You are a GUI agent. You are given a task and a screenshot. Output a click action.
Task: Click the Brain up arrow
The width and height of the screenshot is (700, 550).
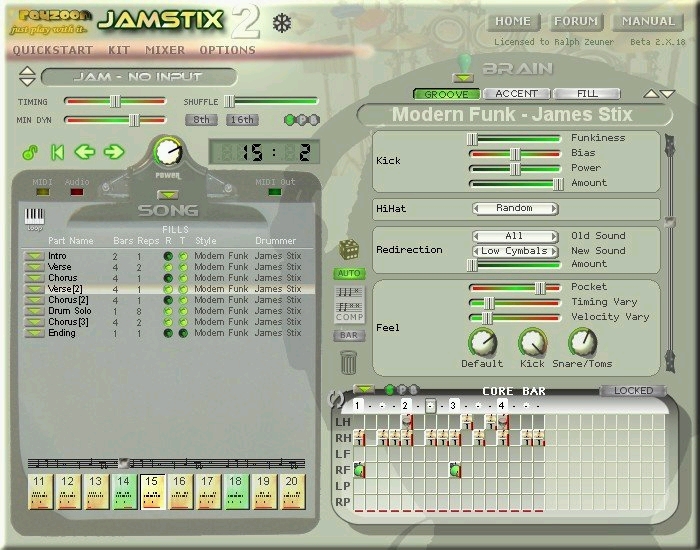pyautogui.click(x=650, y=94)
